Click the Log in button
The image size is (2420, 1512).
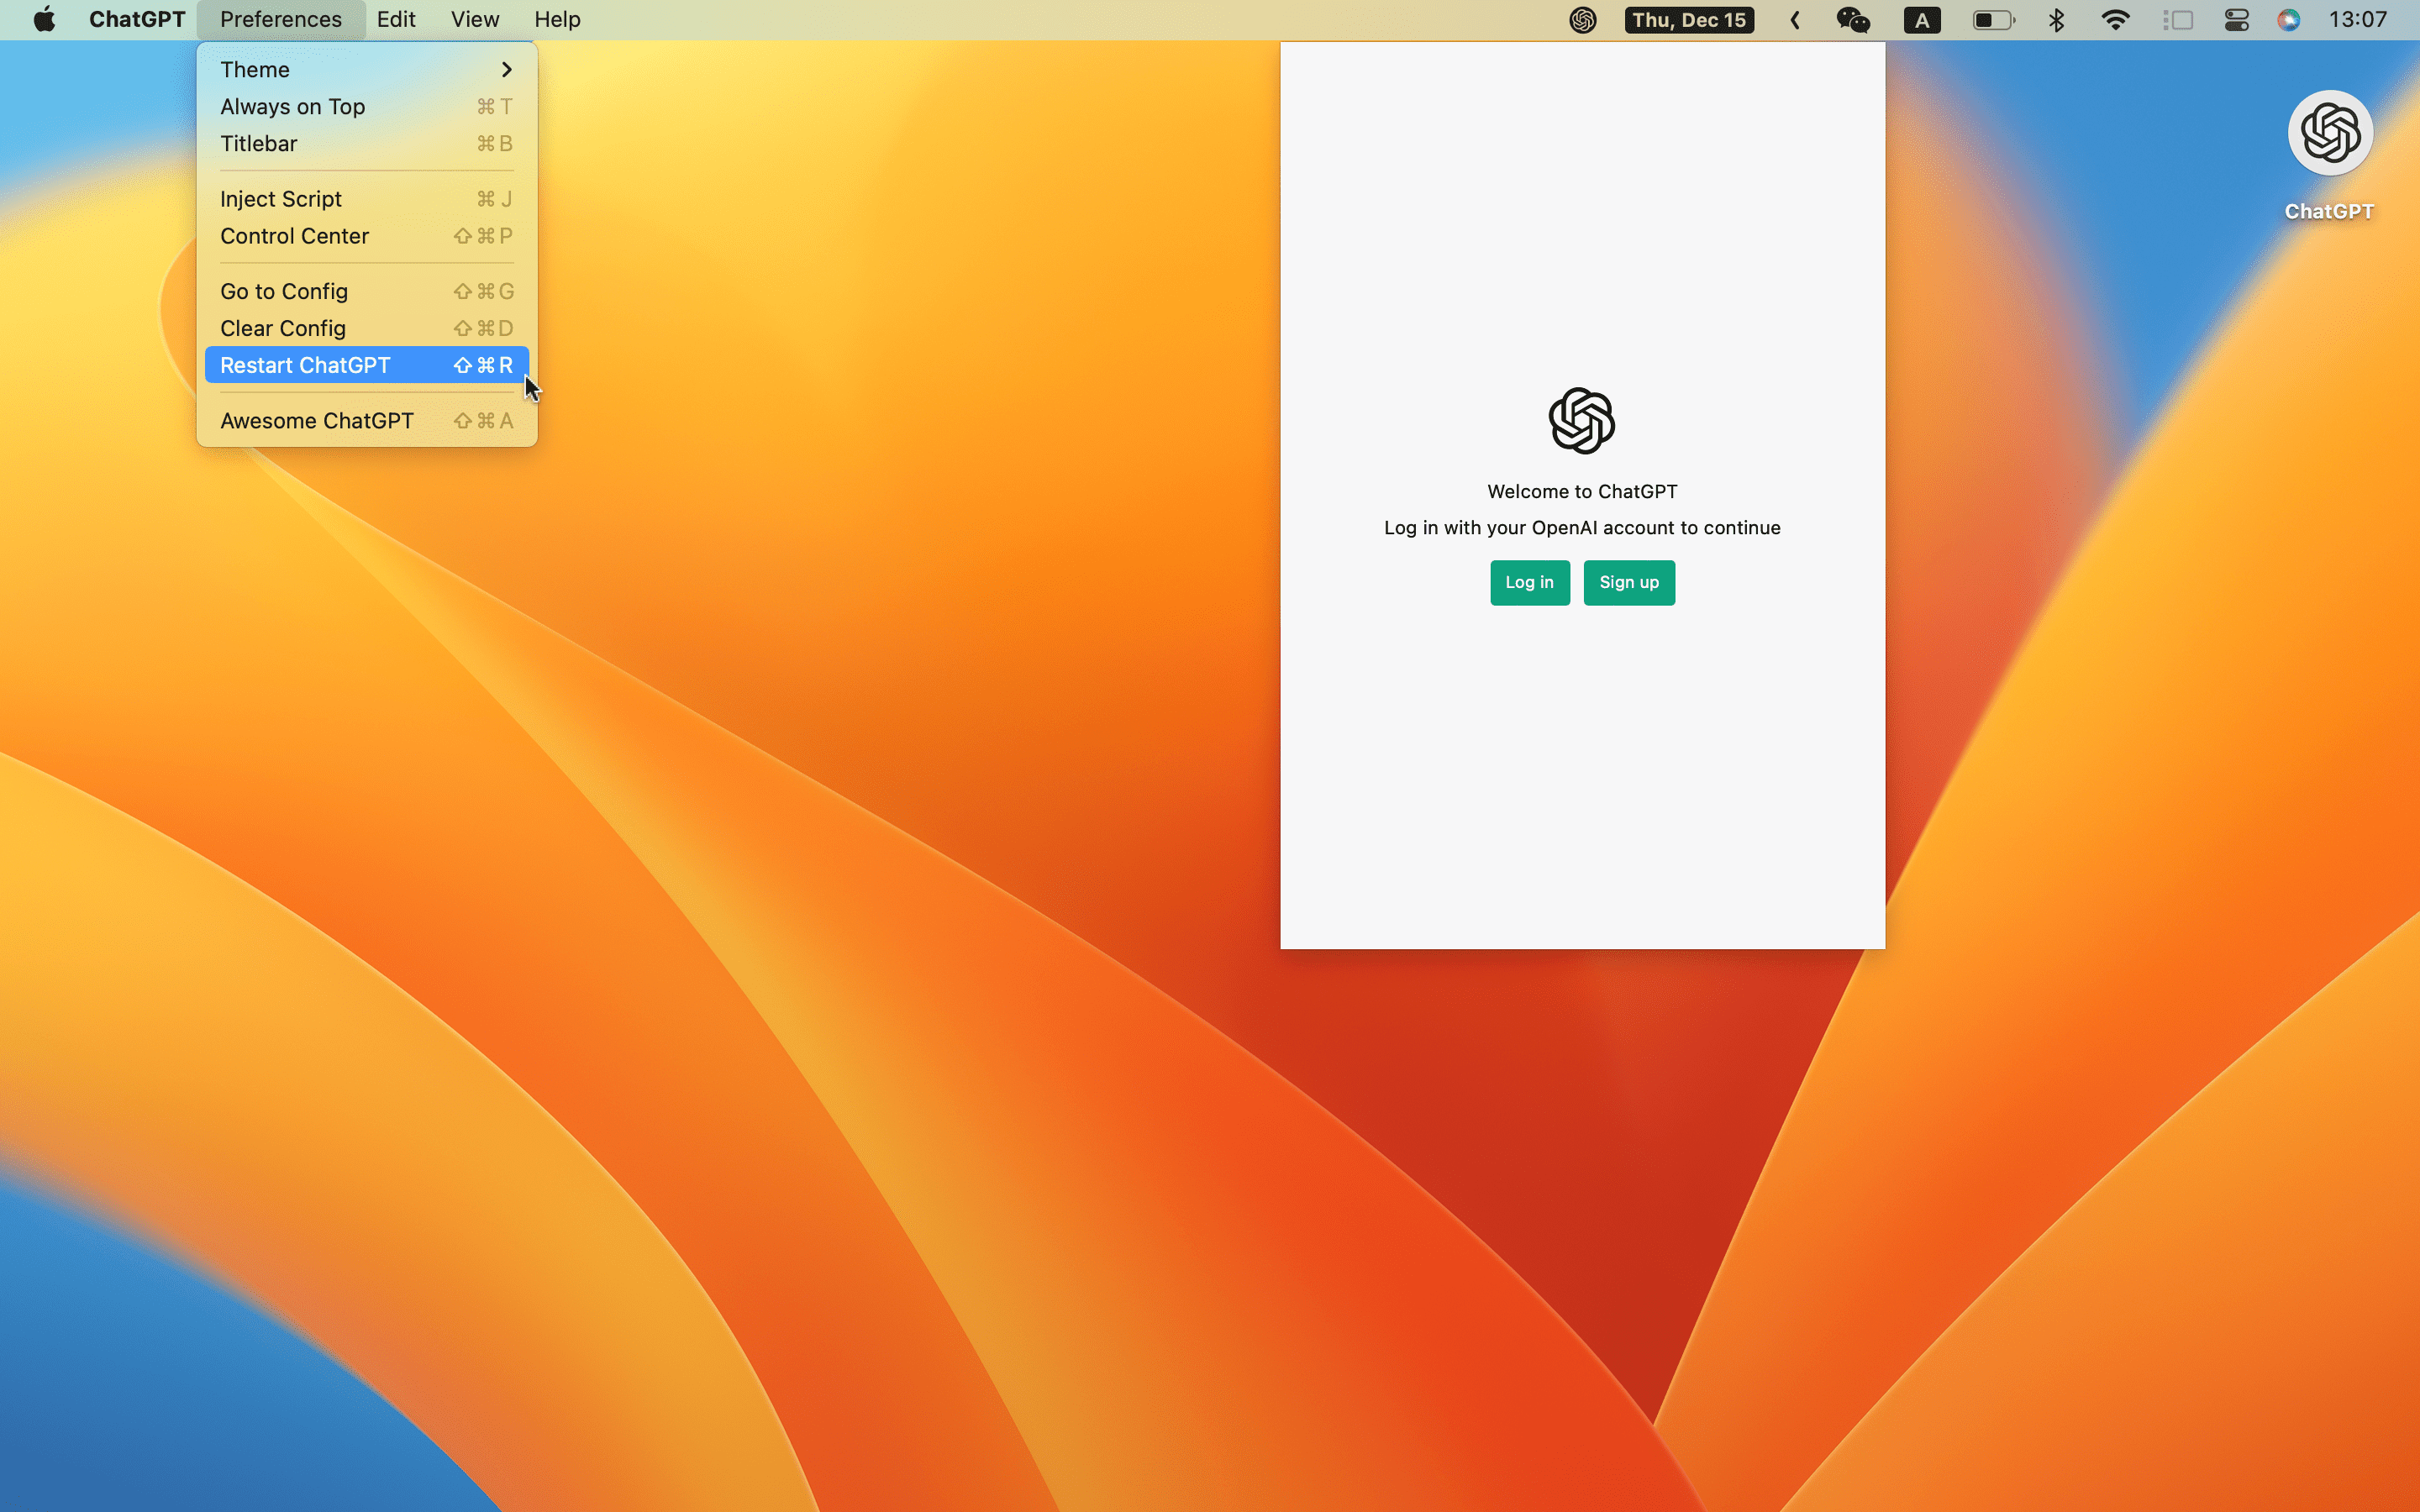(1529, 582)
